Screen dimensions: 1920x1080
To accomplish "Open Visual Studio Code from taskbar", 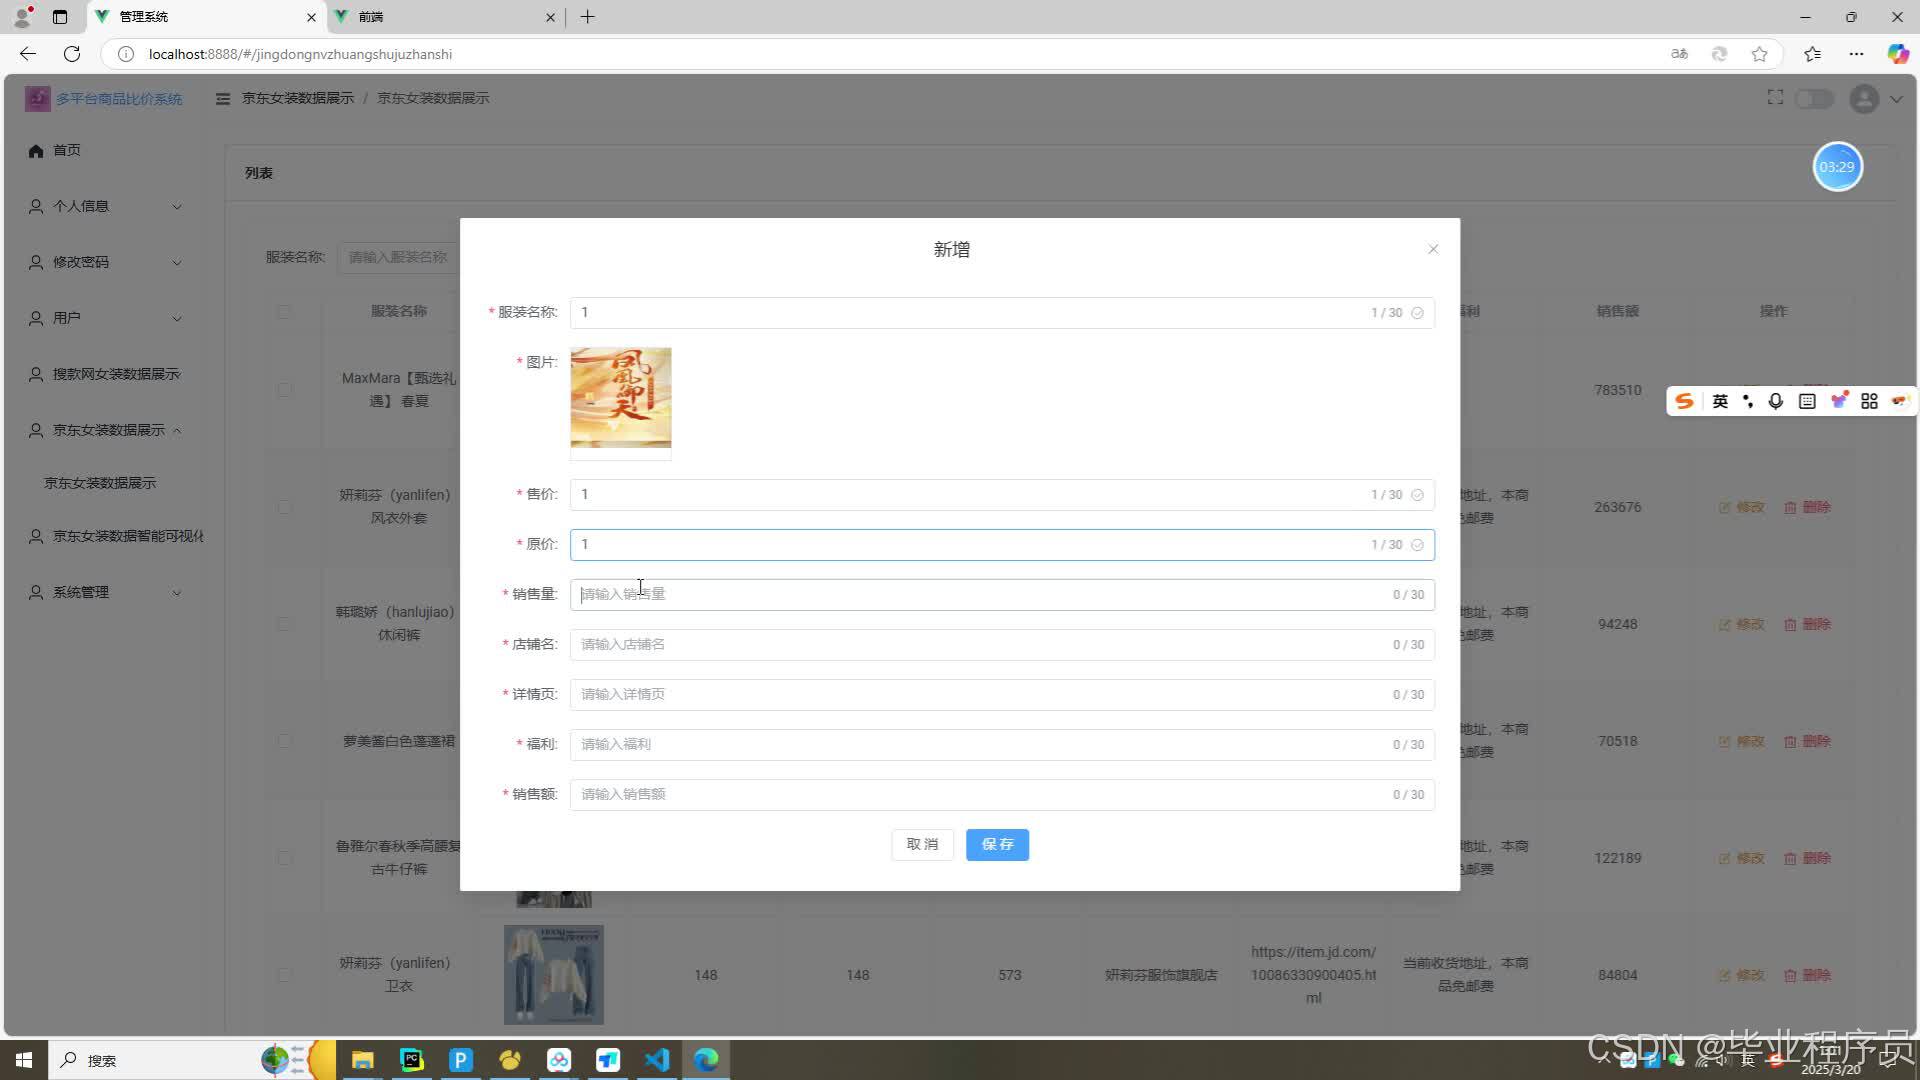I will click(656, 1060).
